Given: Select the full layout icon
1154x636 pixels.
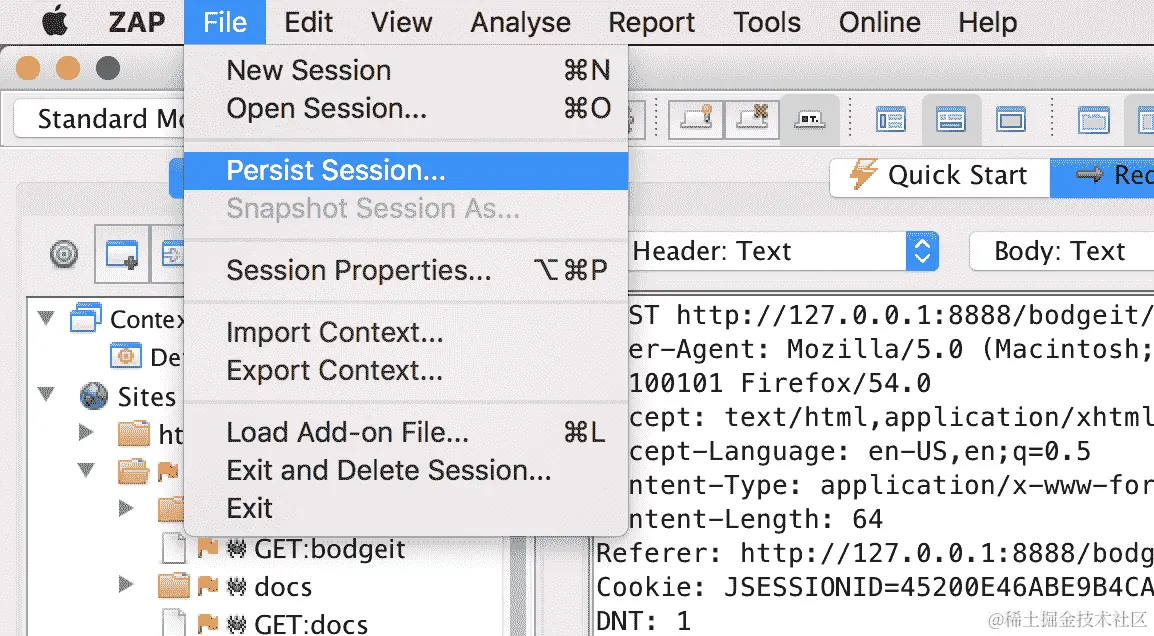Looking at the screenshot, I should pos(1010,119).
